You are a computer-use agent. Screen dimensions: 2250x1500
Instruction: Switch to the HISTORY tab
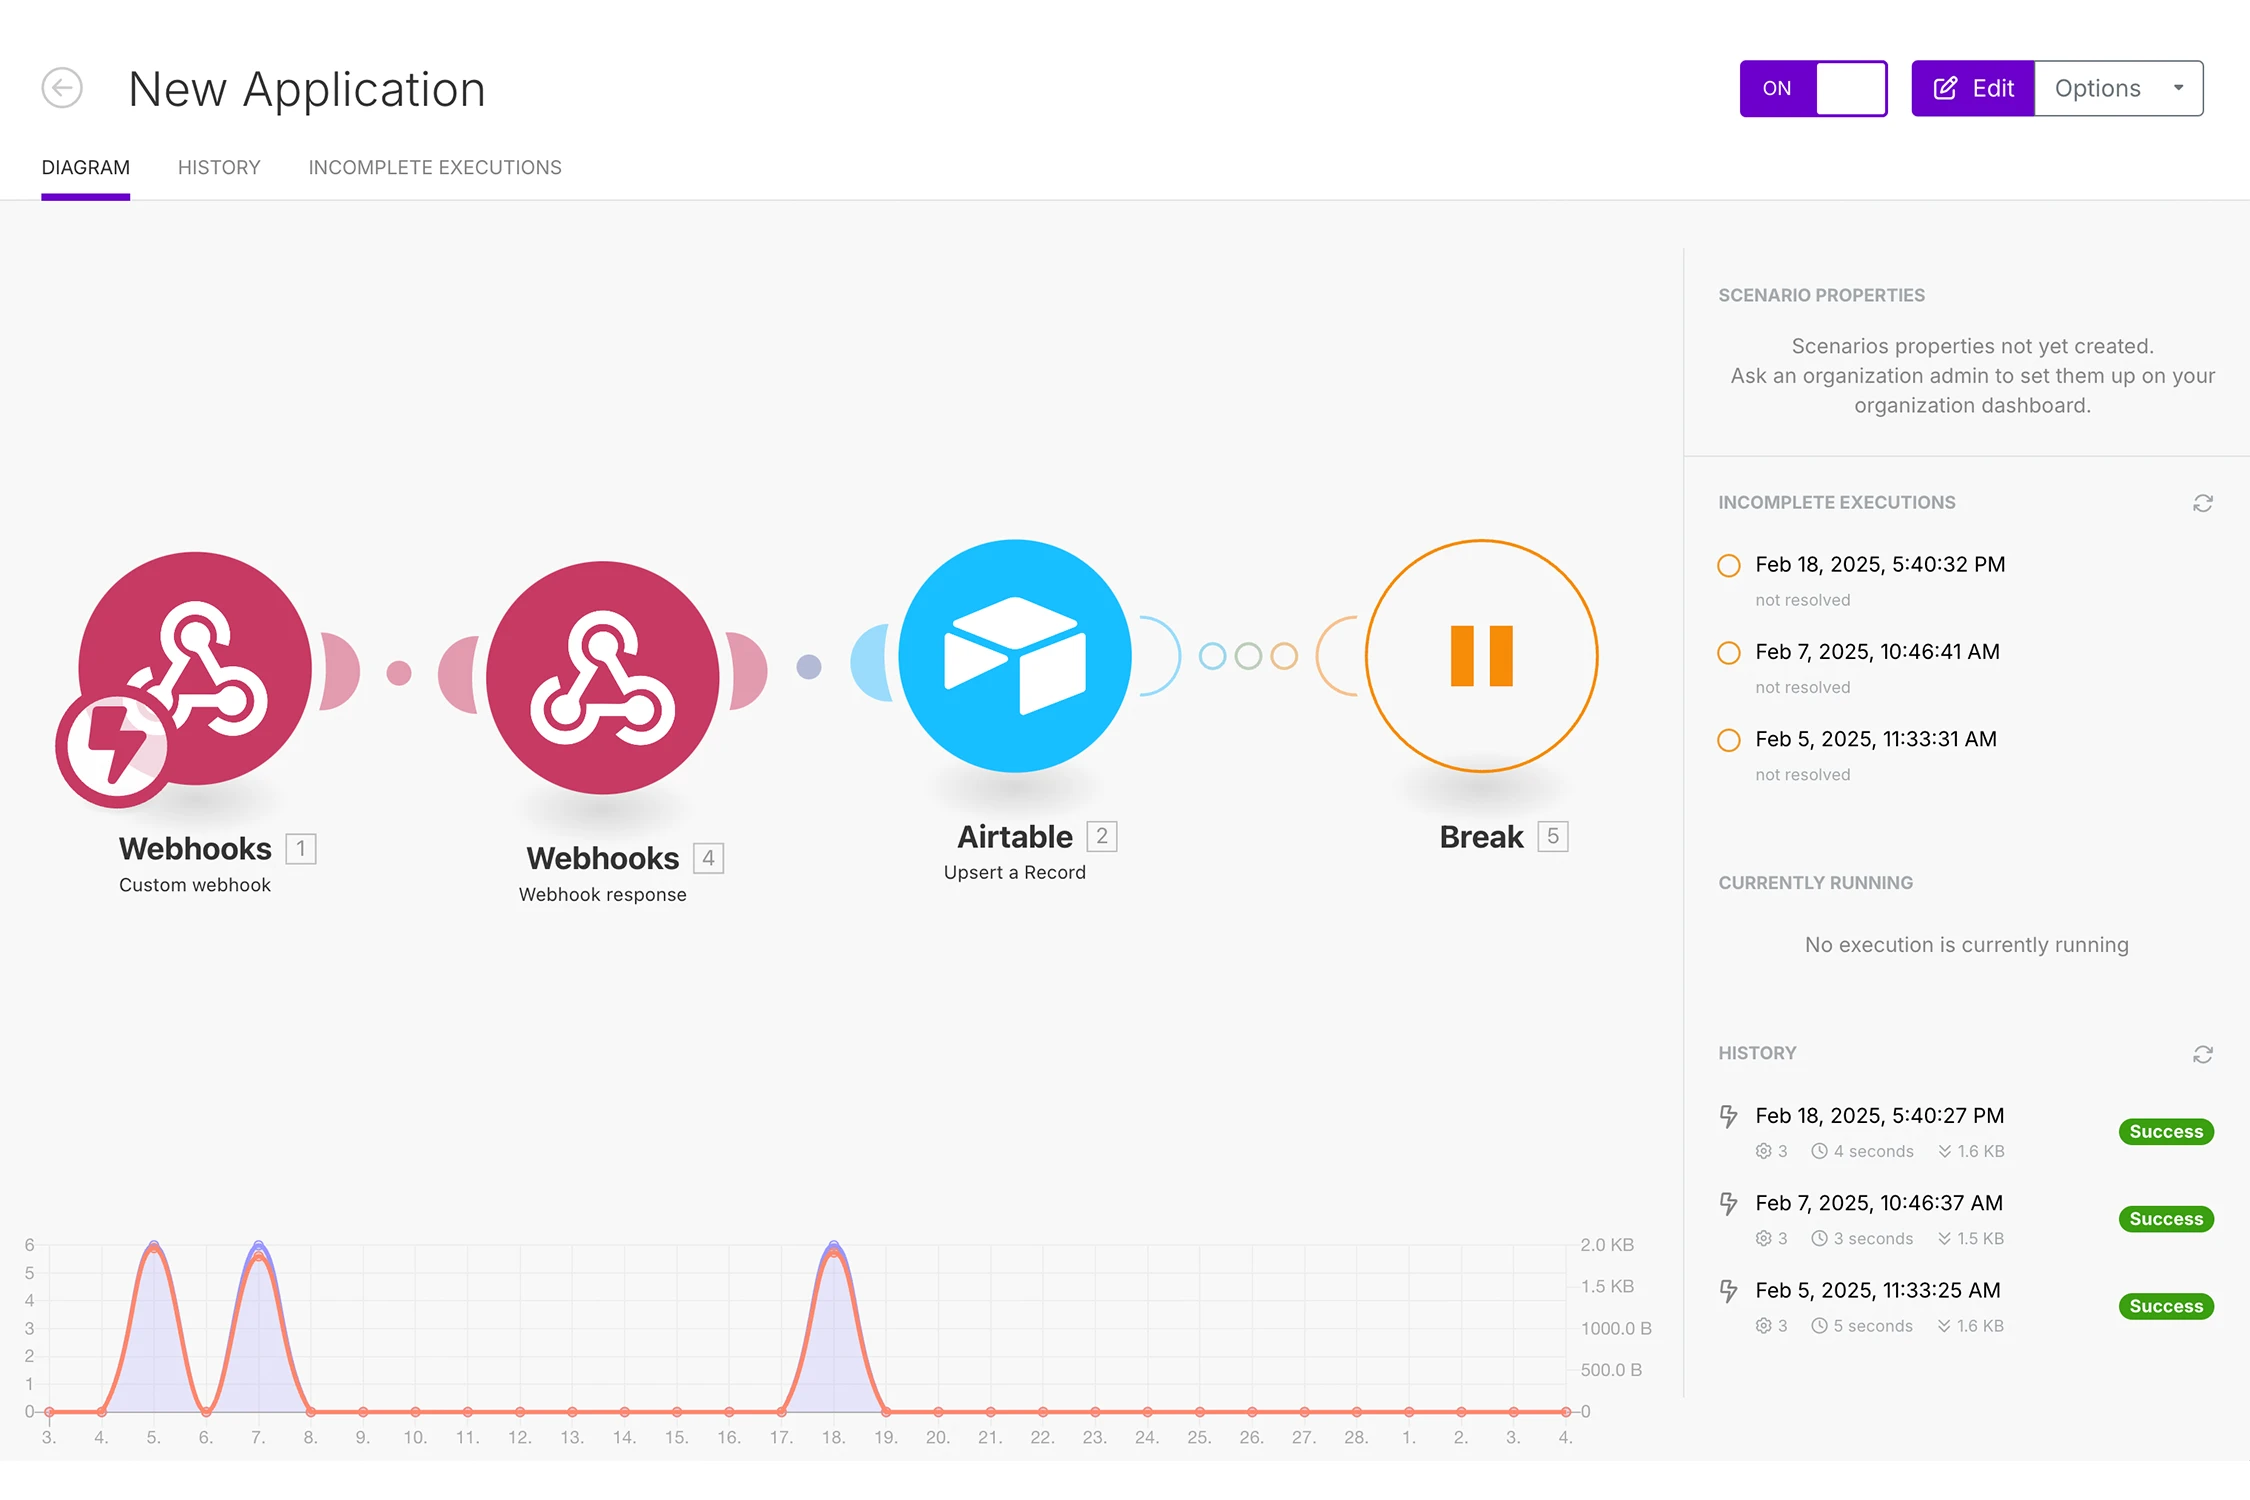[x=219, y=166]
